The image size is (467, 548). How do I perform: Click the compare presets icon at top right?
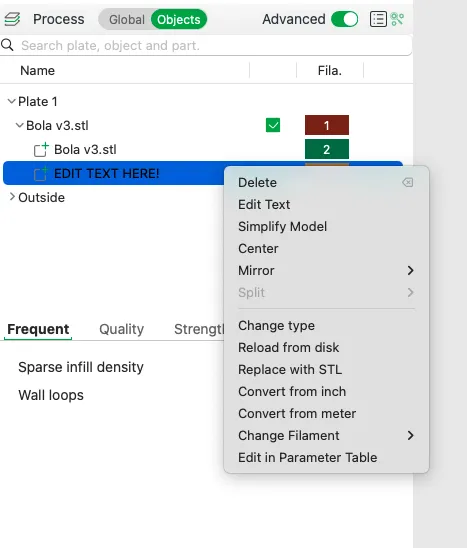[x=397, y=19]
